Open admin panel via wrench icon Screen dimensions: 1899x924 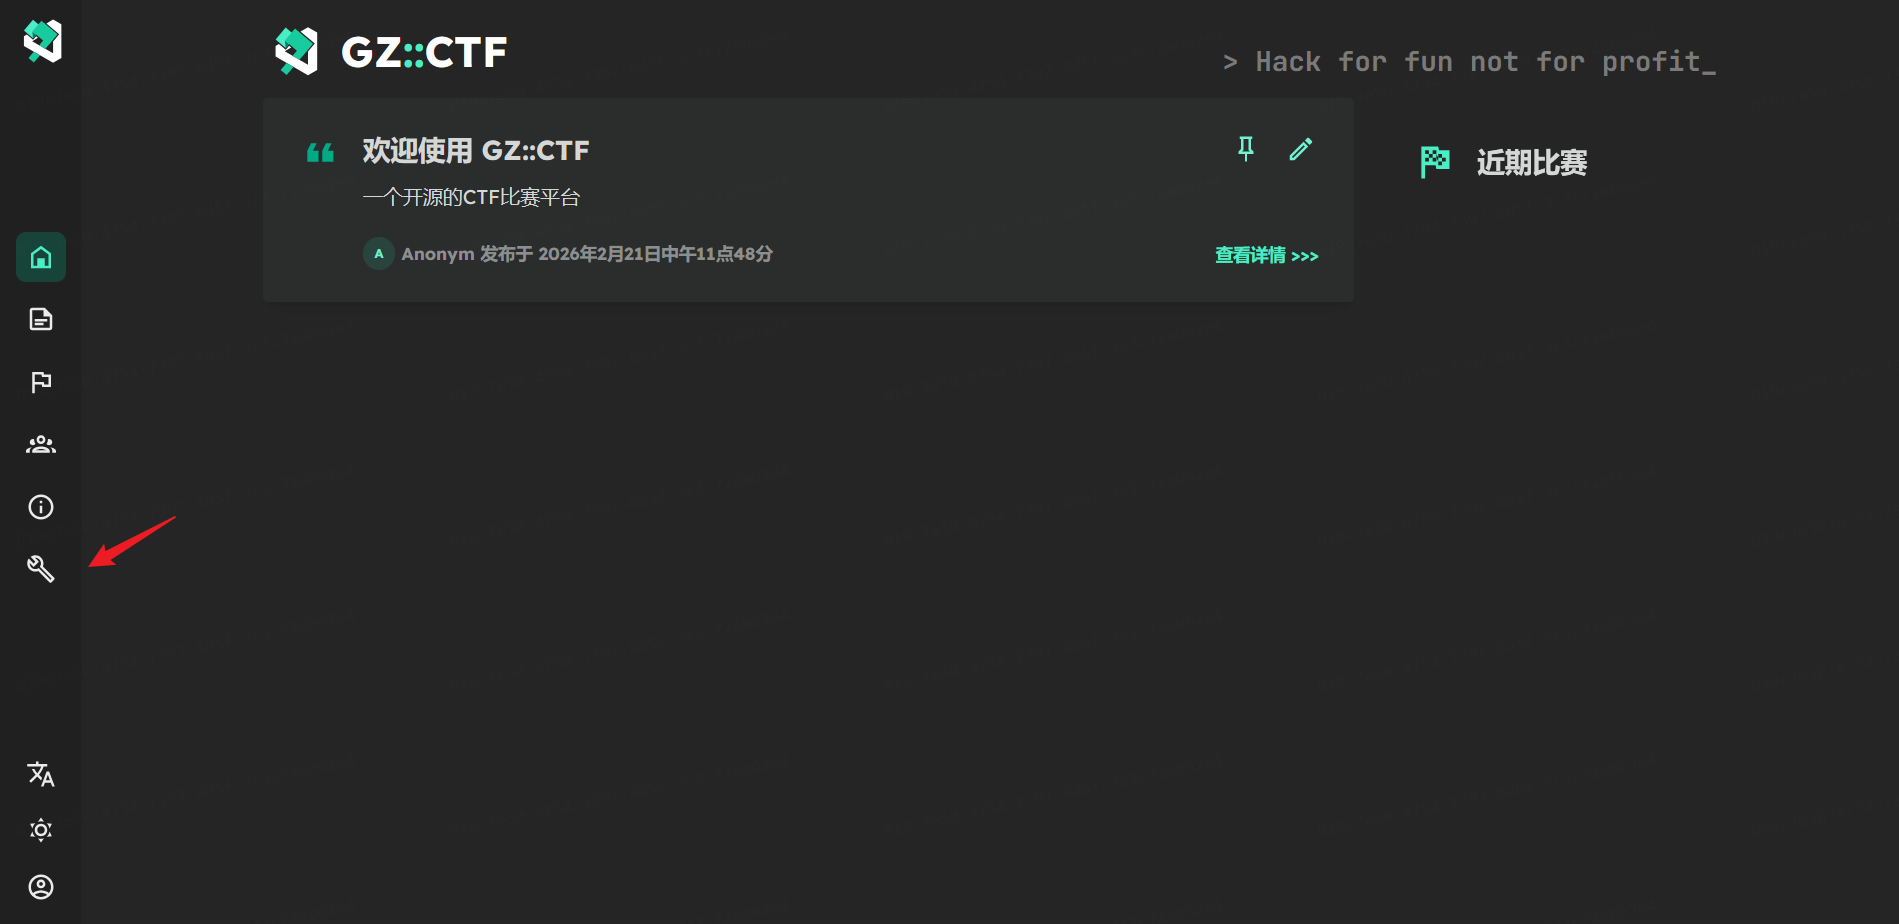(41, 569)
